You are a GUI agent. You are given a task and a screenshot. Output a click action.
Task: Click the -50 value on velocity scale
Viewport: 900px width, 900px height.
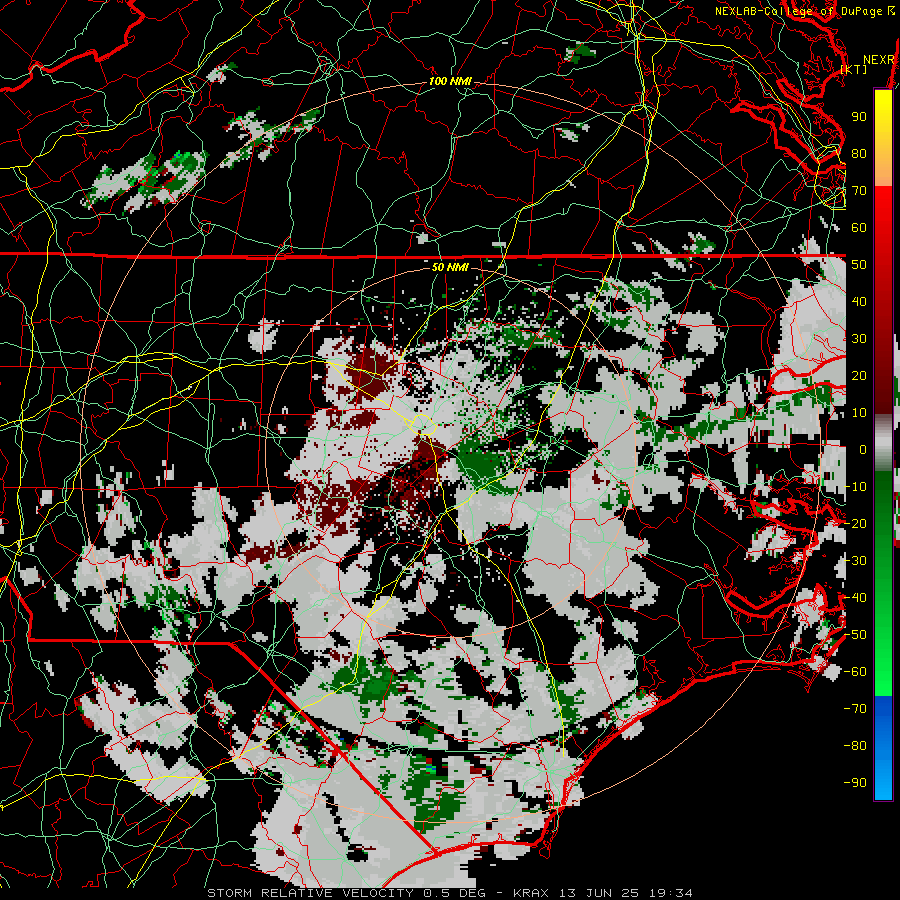855,635
